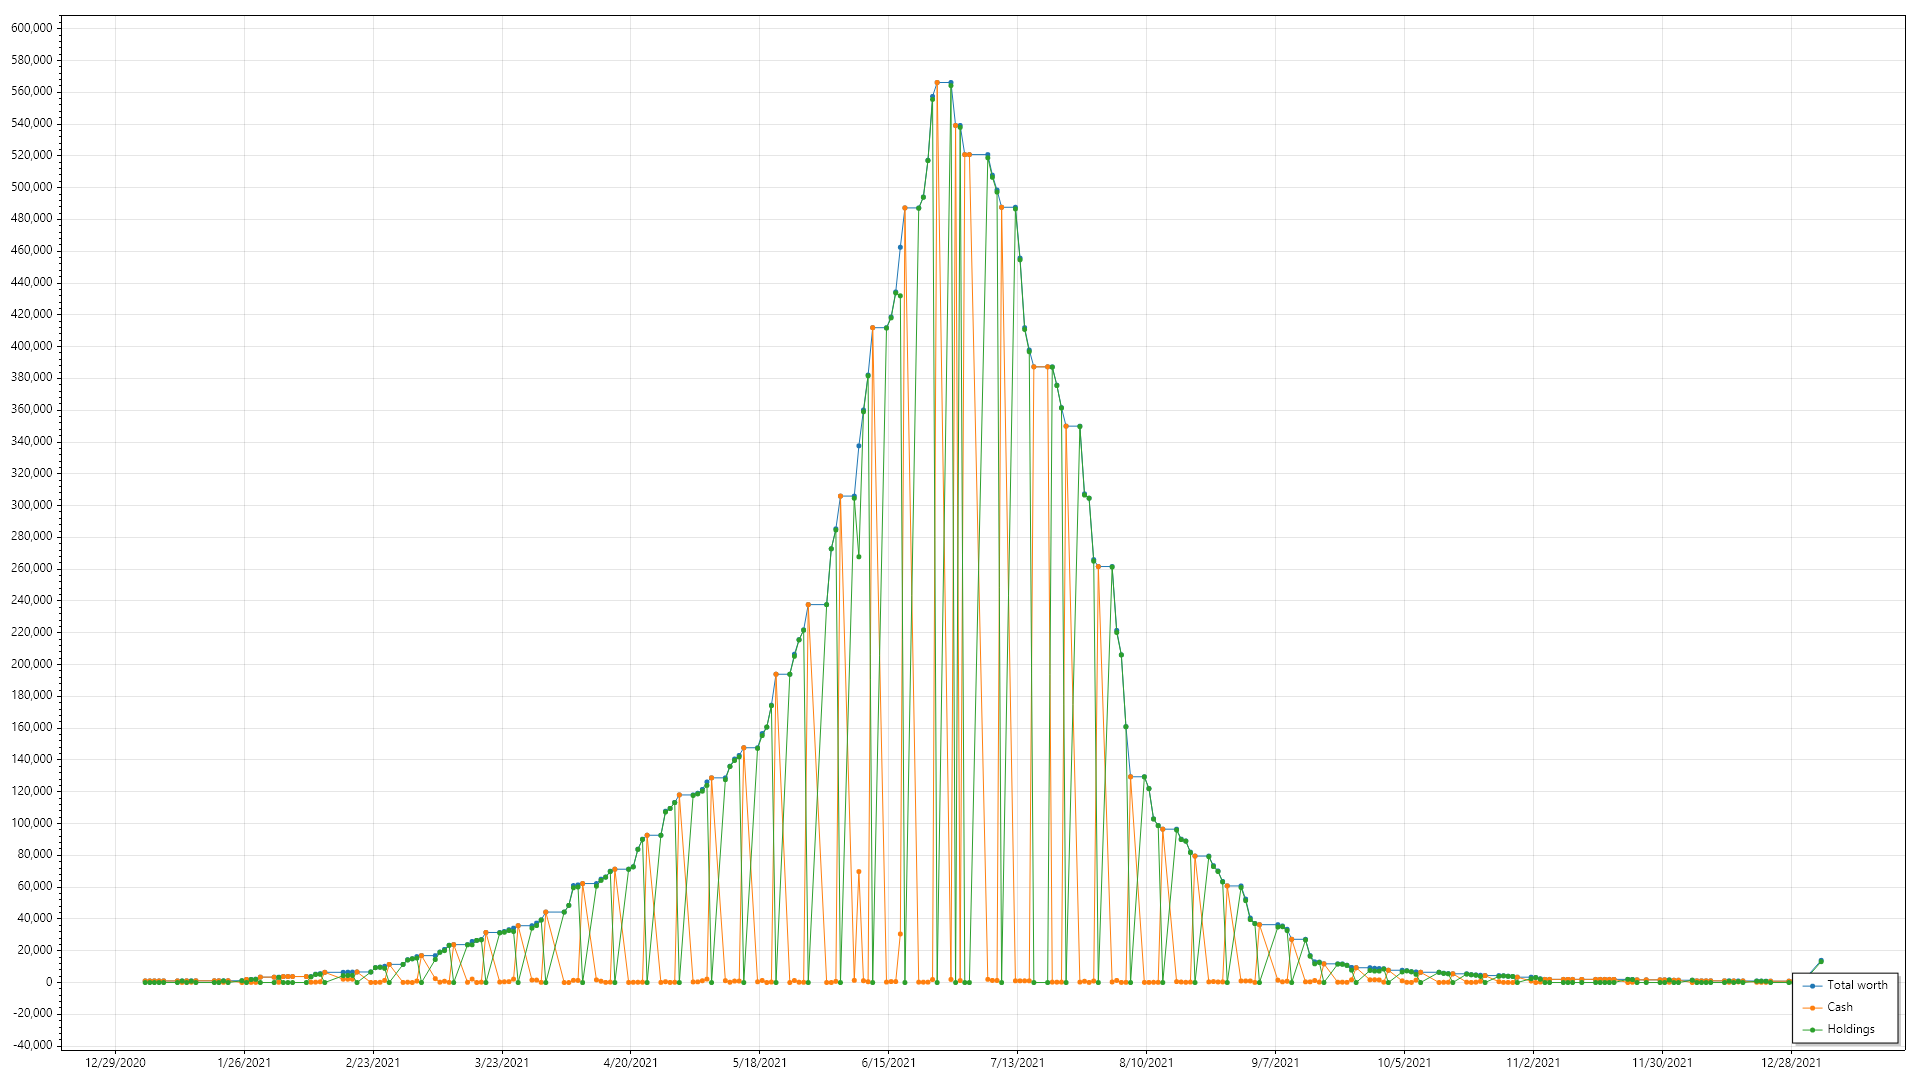Click the 9/7/2021 date axis label
Viewport: 1920px width, 1080px height.
1275,1063
